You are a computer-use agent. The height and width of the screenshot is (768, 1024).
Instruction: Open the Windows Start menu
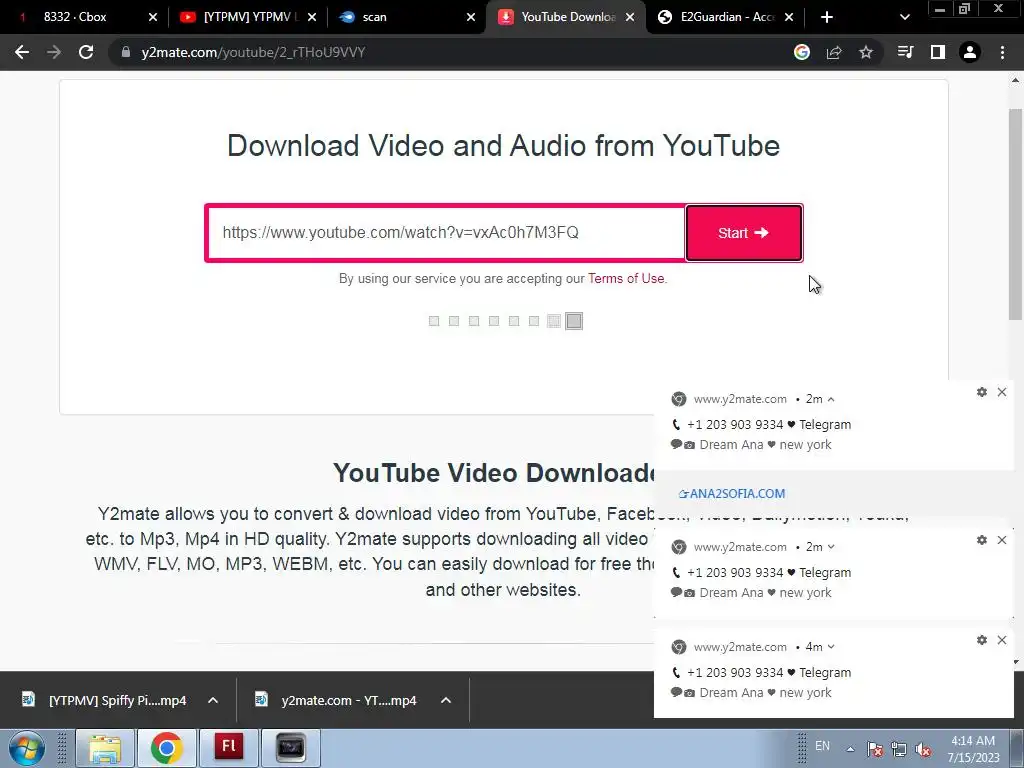click(x=26, y=748)
